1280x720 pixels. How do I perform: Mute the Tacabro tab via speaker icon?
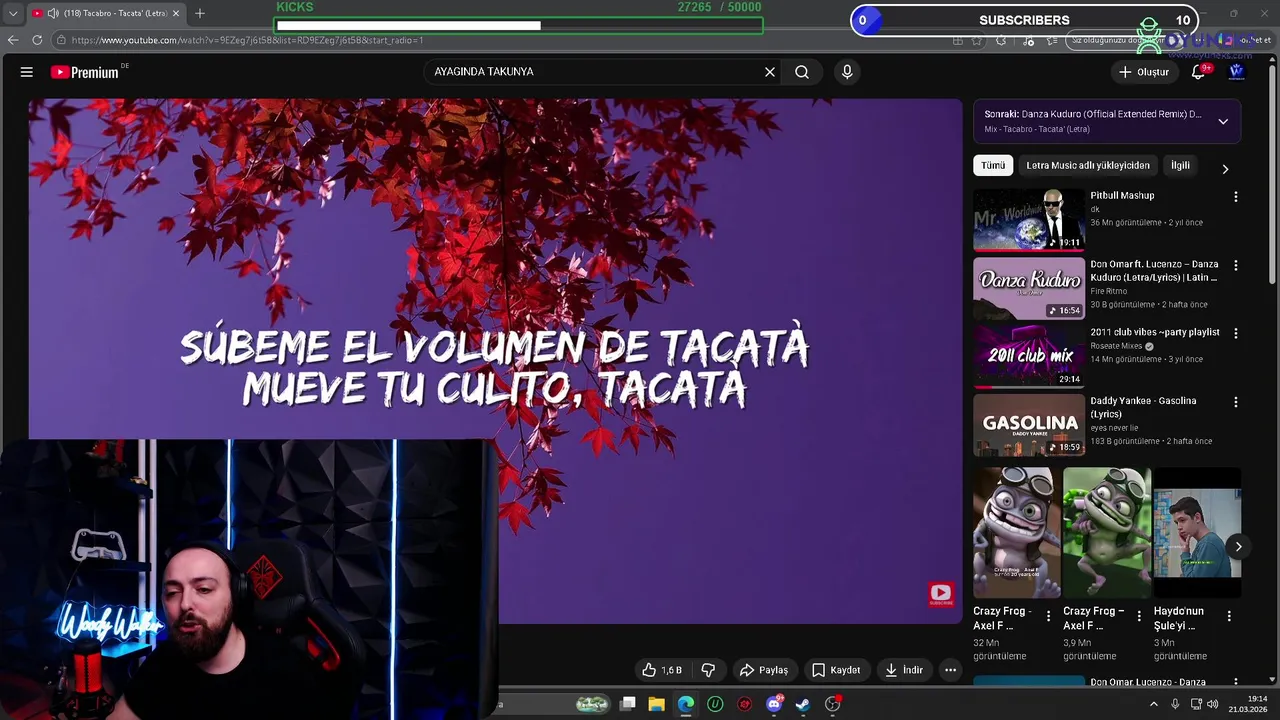click(52, 13)
